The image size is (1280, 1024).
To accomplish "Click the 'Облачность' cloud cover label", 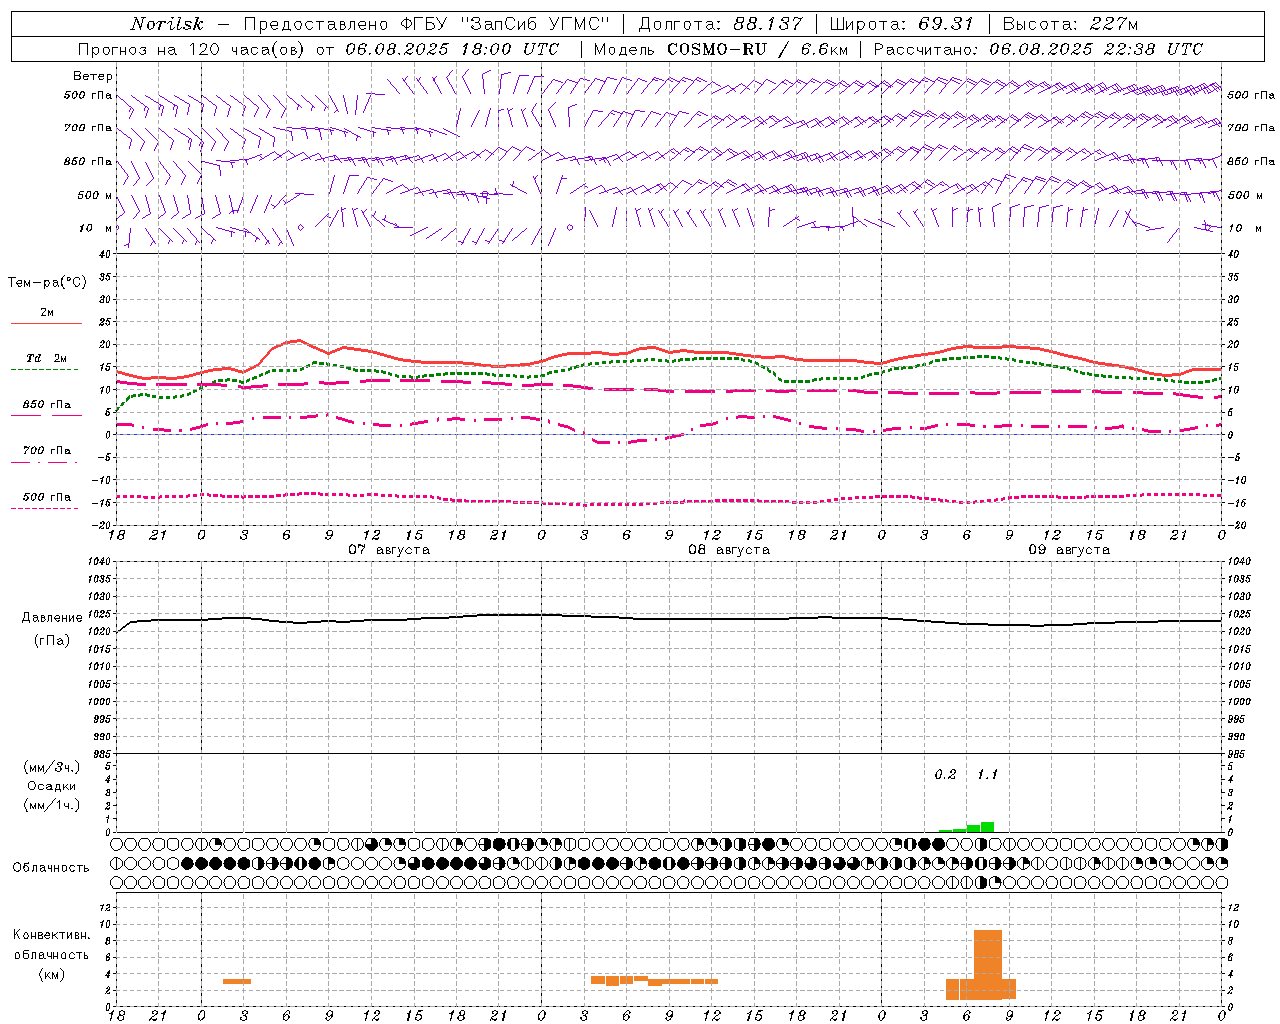I will 51,868.
